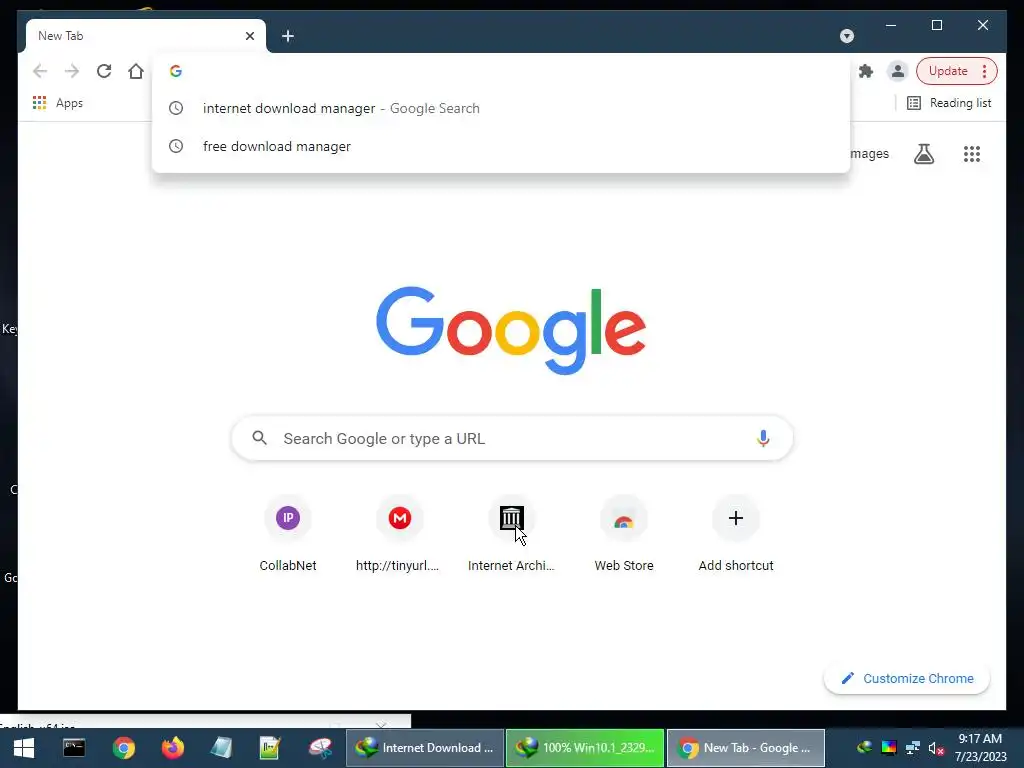Switch to 100% Win10.1 download window
1024x768 pixels.
click(x=585, y=748)
